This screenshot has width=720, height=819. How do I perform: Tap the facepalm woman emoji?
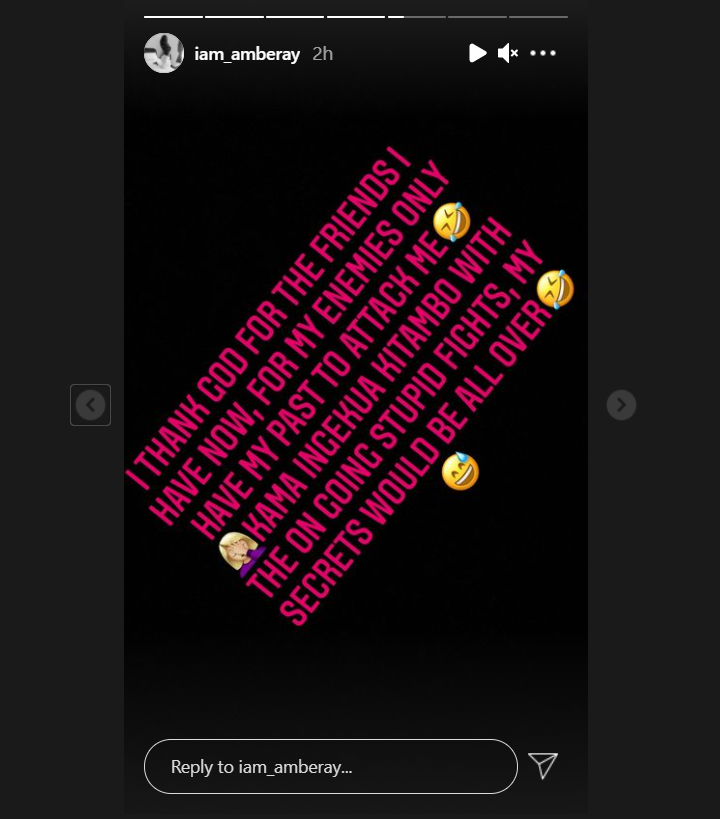pyautogui.click(x=240, y=553)
